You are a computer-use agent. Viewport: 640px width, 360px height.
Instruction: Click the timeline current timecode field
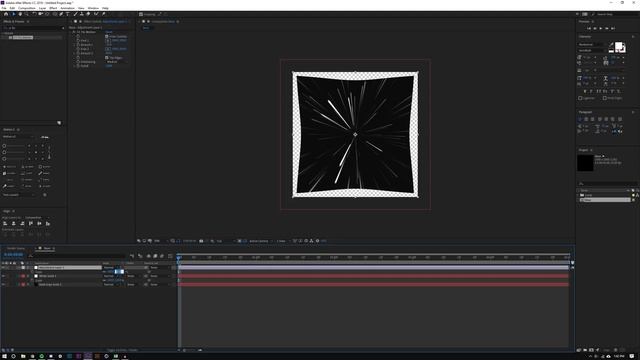[13, 255]
